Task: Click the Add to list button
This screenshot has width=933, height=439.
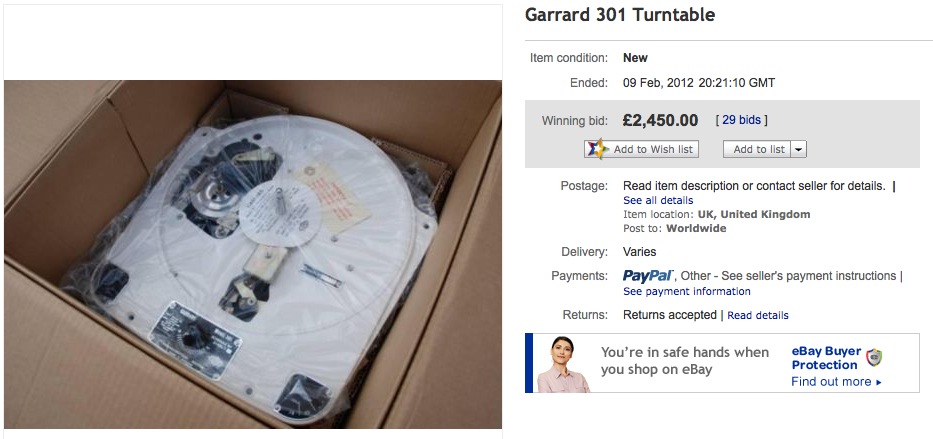Action: point(759,149)
